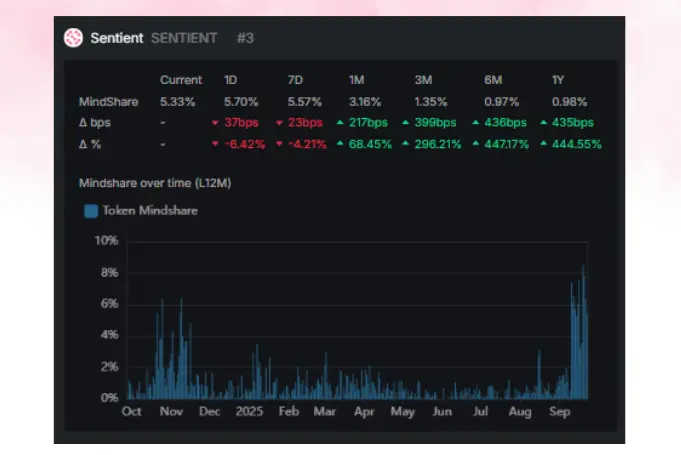Click the green up arrow beside 296.21%

click(x=406, y=143)
